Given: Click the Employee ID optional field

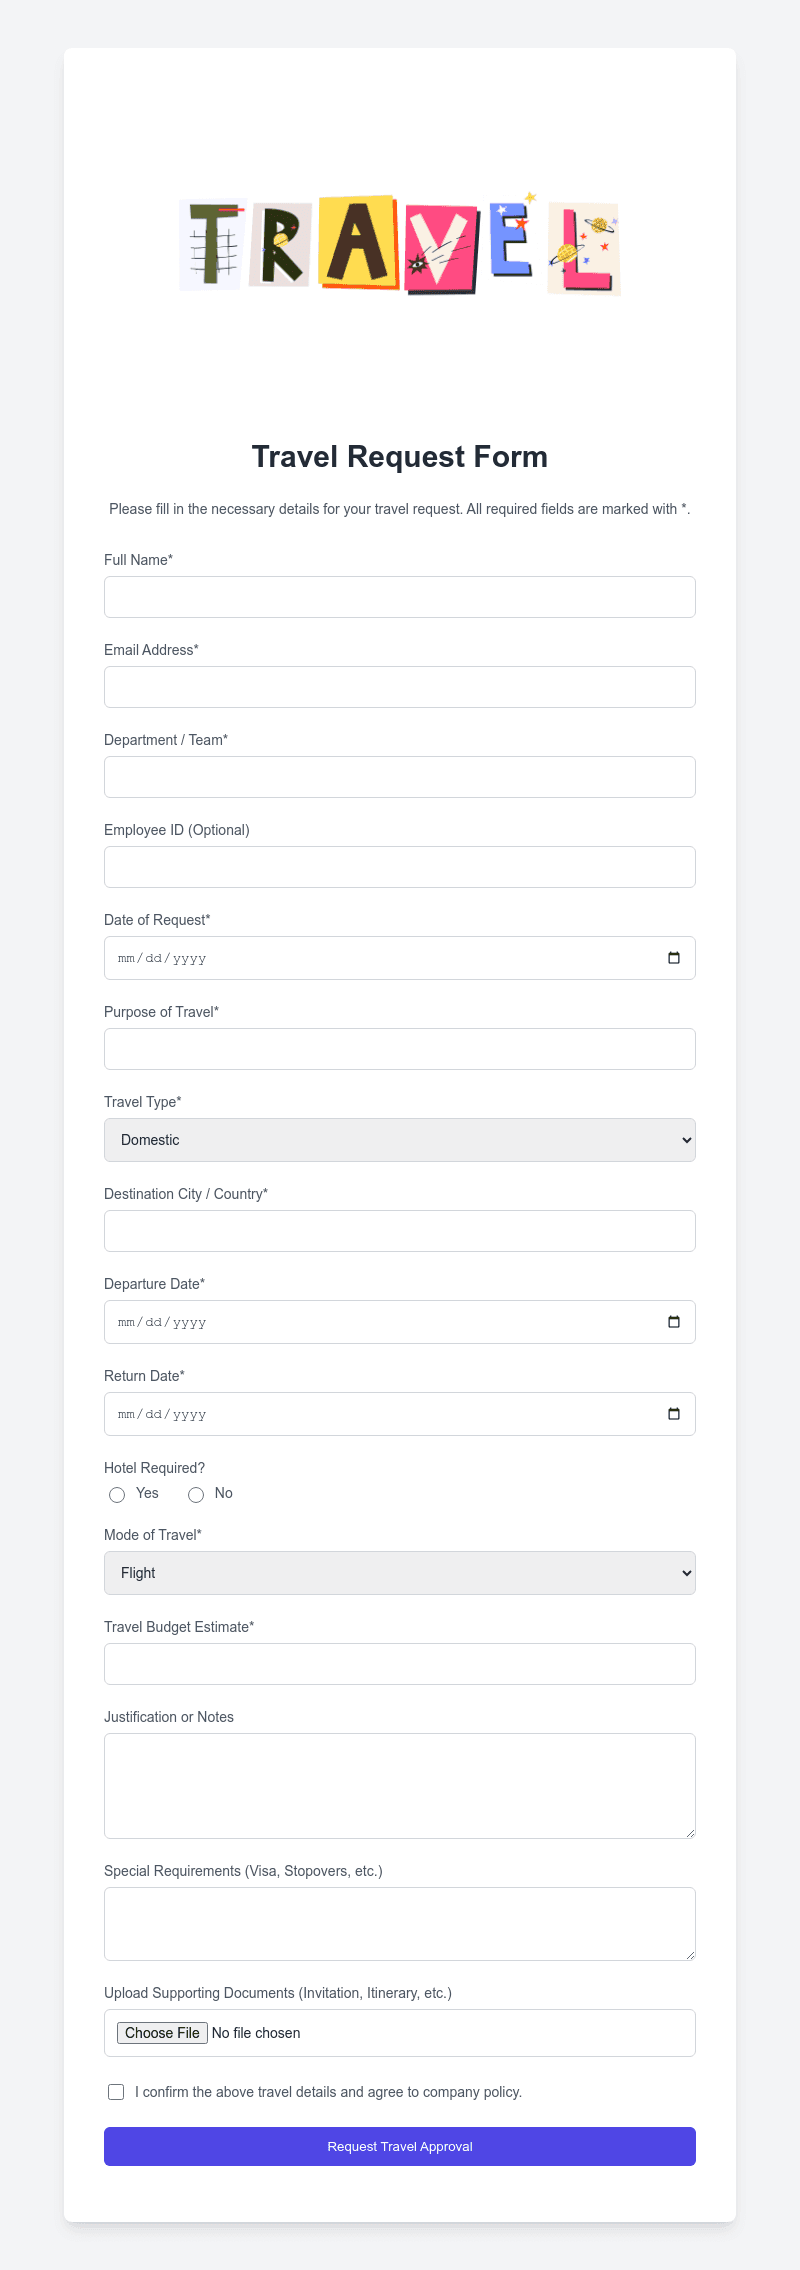Looking at the screenshot, I should pos(399,866).
